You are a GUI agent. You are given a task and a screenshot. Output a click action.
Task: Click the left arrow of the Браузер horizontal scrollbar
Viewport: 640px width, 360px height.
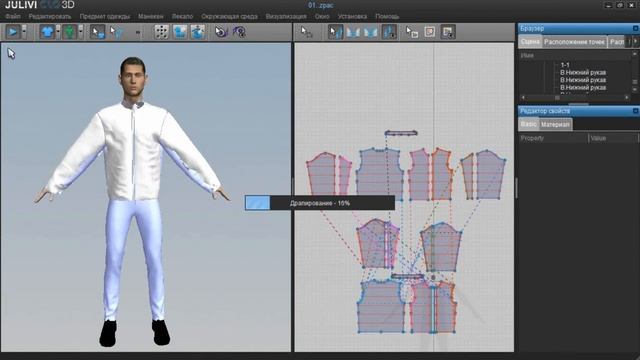point(523,98)
